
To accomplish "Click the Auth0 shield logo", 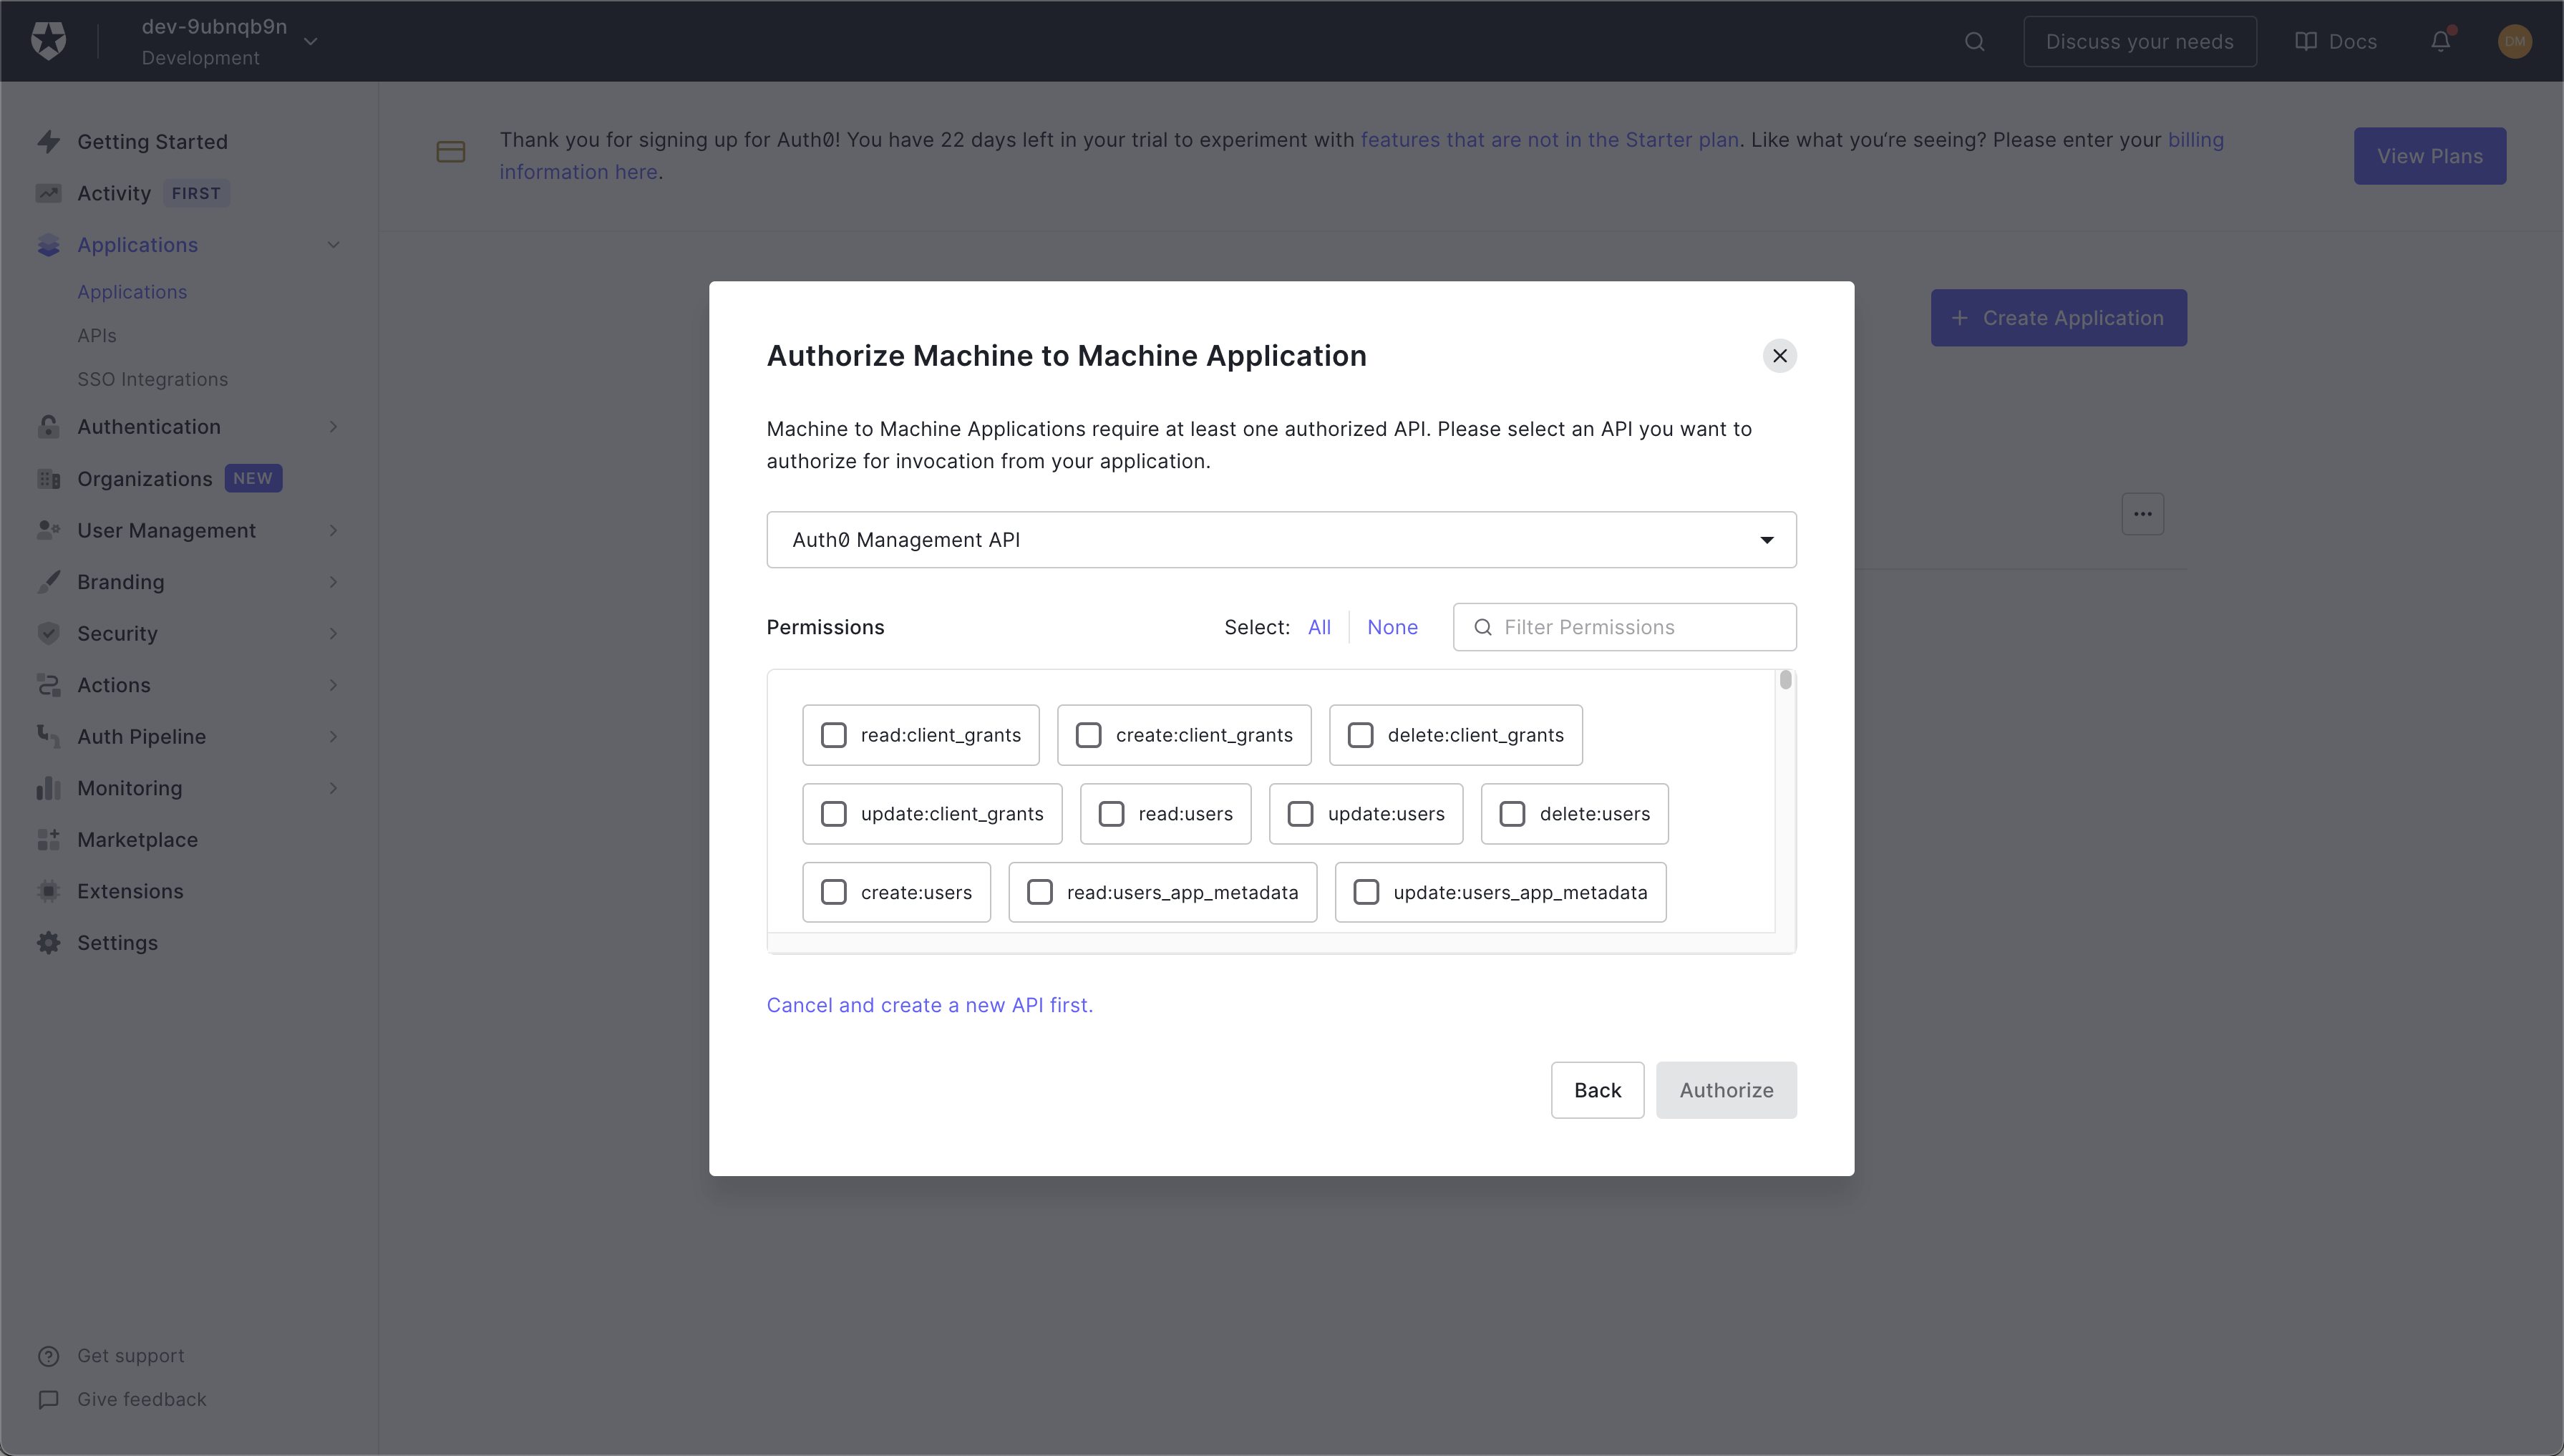I will click(48, 41).
